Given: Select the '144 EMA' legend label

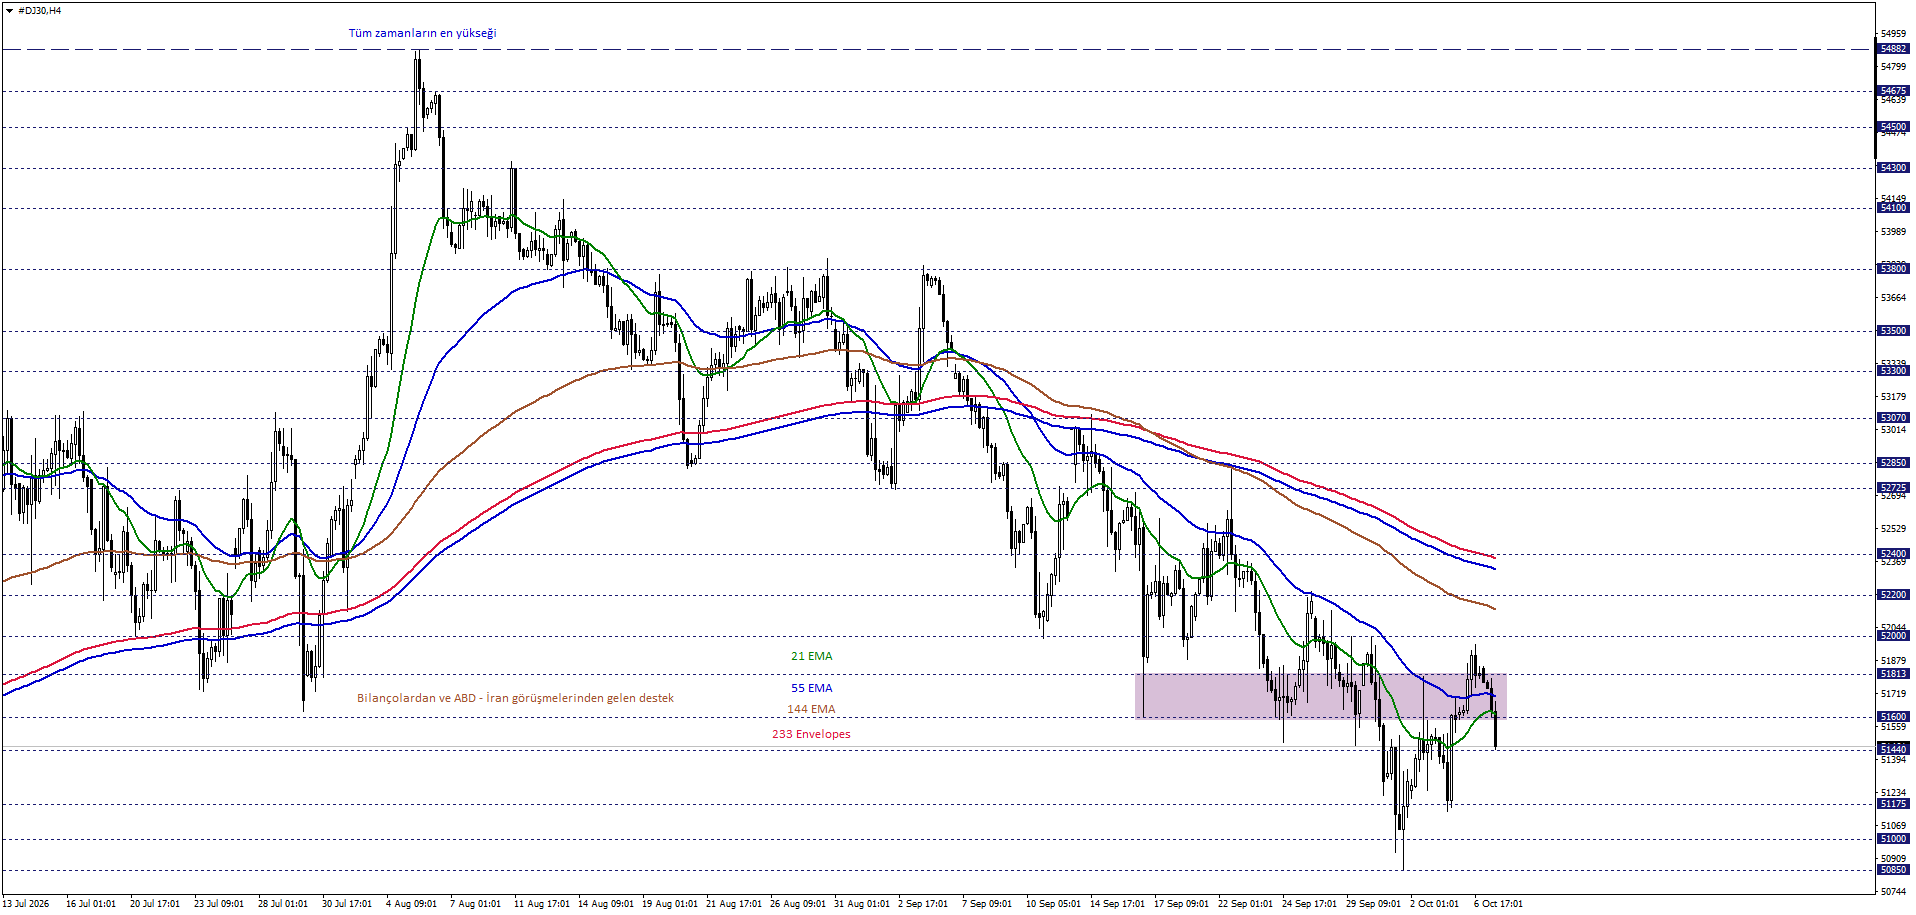Looking at the screenshot, I should click(x=811, y=709).
